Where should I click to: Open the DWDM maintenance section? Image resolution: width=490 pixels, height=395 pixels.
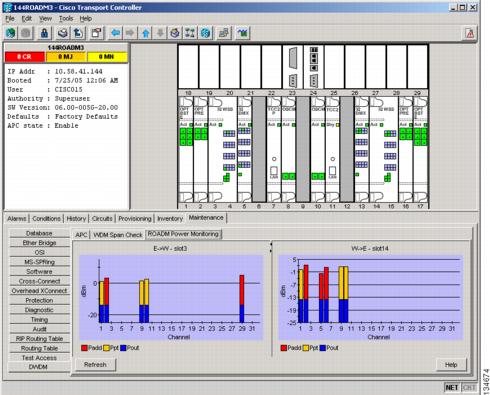(39, 367)
